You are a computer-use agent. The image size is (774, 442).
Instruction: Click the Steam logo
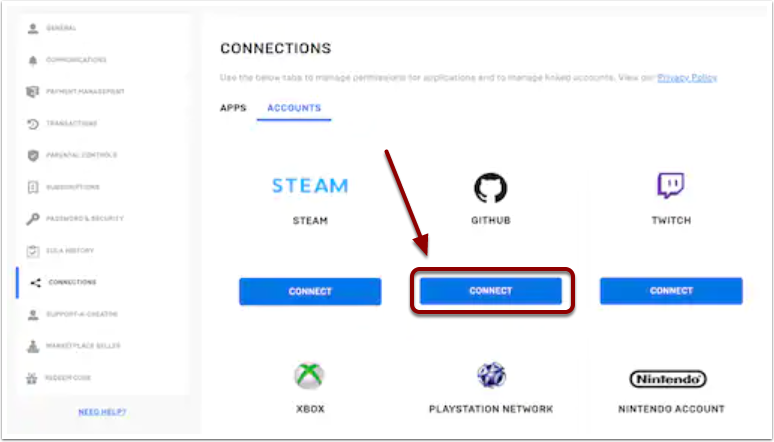point(310,186)
